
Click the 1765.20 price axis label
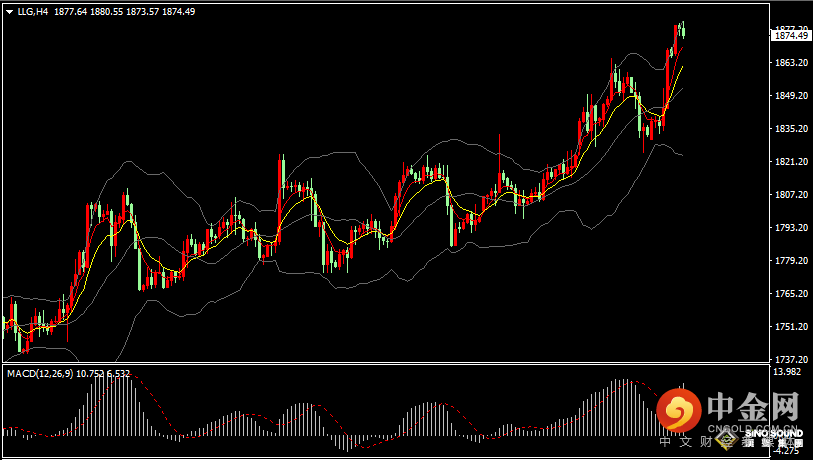tap(790, 294)
